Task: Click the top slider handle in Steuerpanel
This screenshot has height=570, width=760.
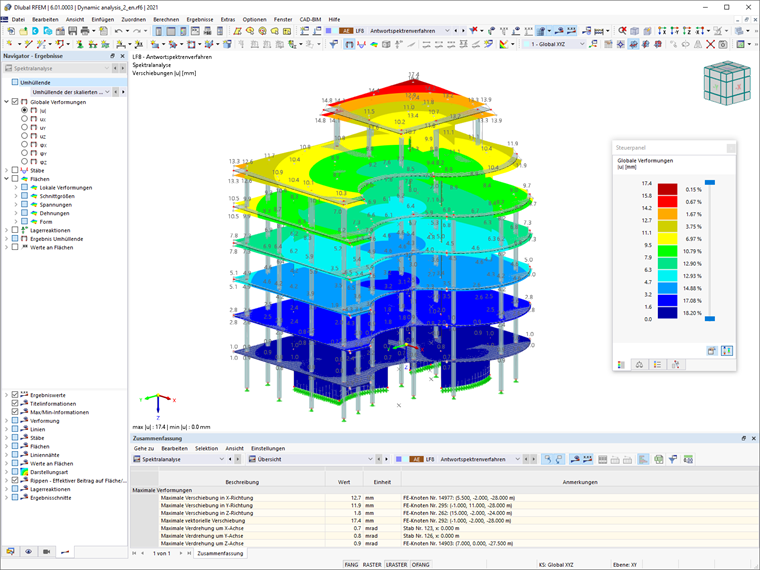Action: [710, 182]
